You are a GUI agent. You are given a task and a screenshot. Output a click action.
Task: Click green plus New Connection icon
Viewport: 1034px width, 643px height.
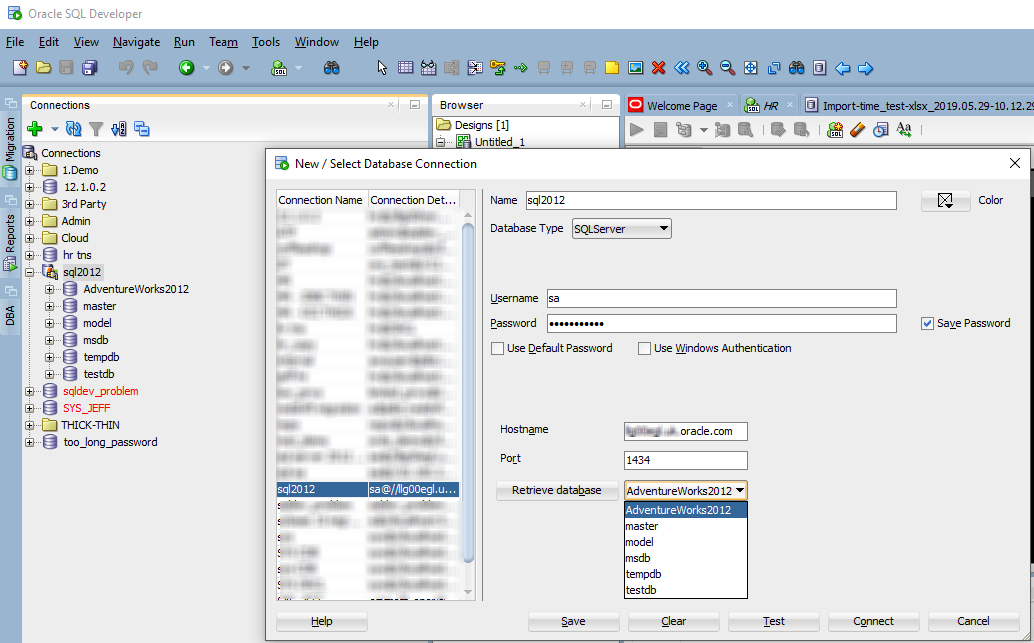pos(35,129)
